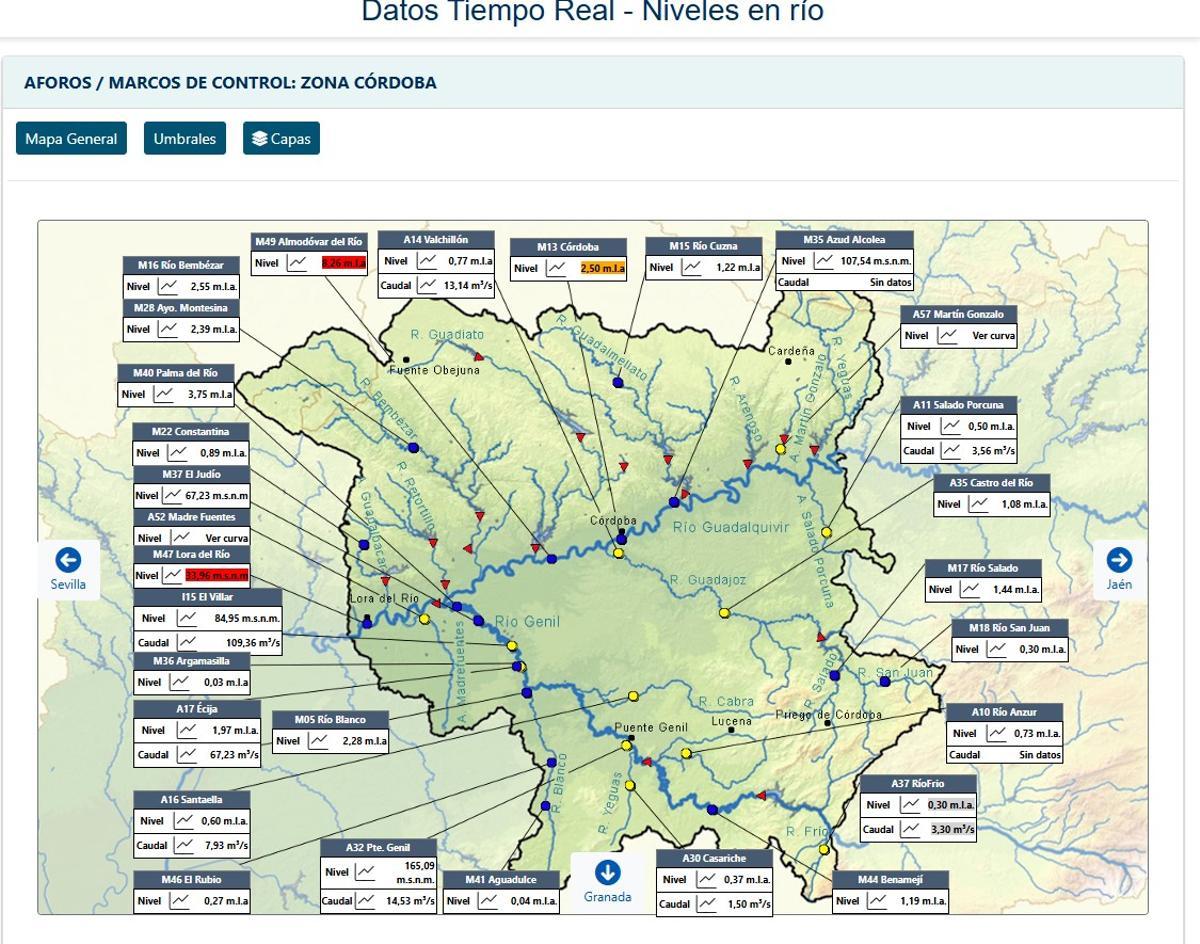Click the red triangle alert marker near Cardeña

coord(783,438)
